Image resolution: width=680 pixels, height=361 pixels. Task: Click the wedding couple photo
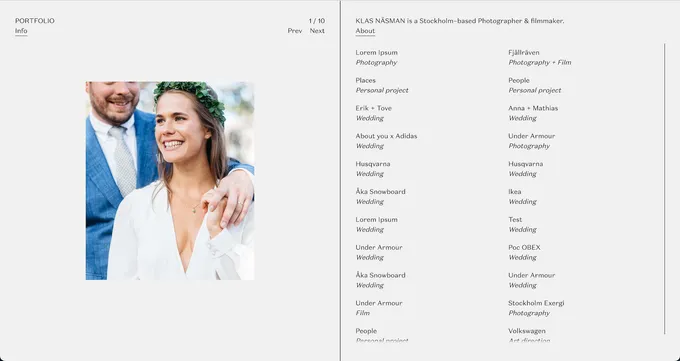(x=170, y=180)
